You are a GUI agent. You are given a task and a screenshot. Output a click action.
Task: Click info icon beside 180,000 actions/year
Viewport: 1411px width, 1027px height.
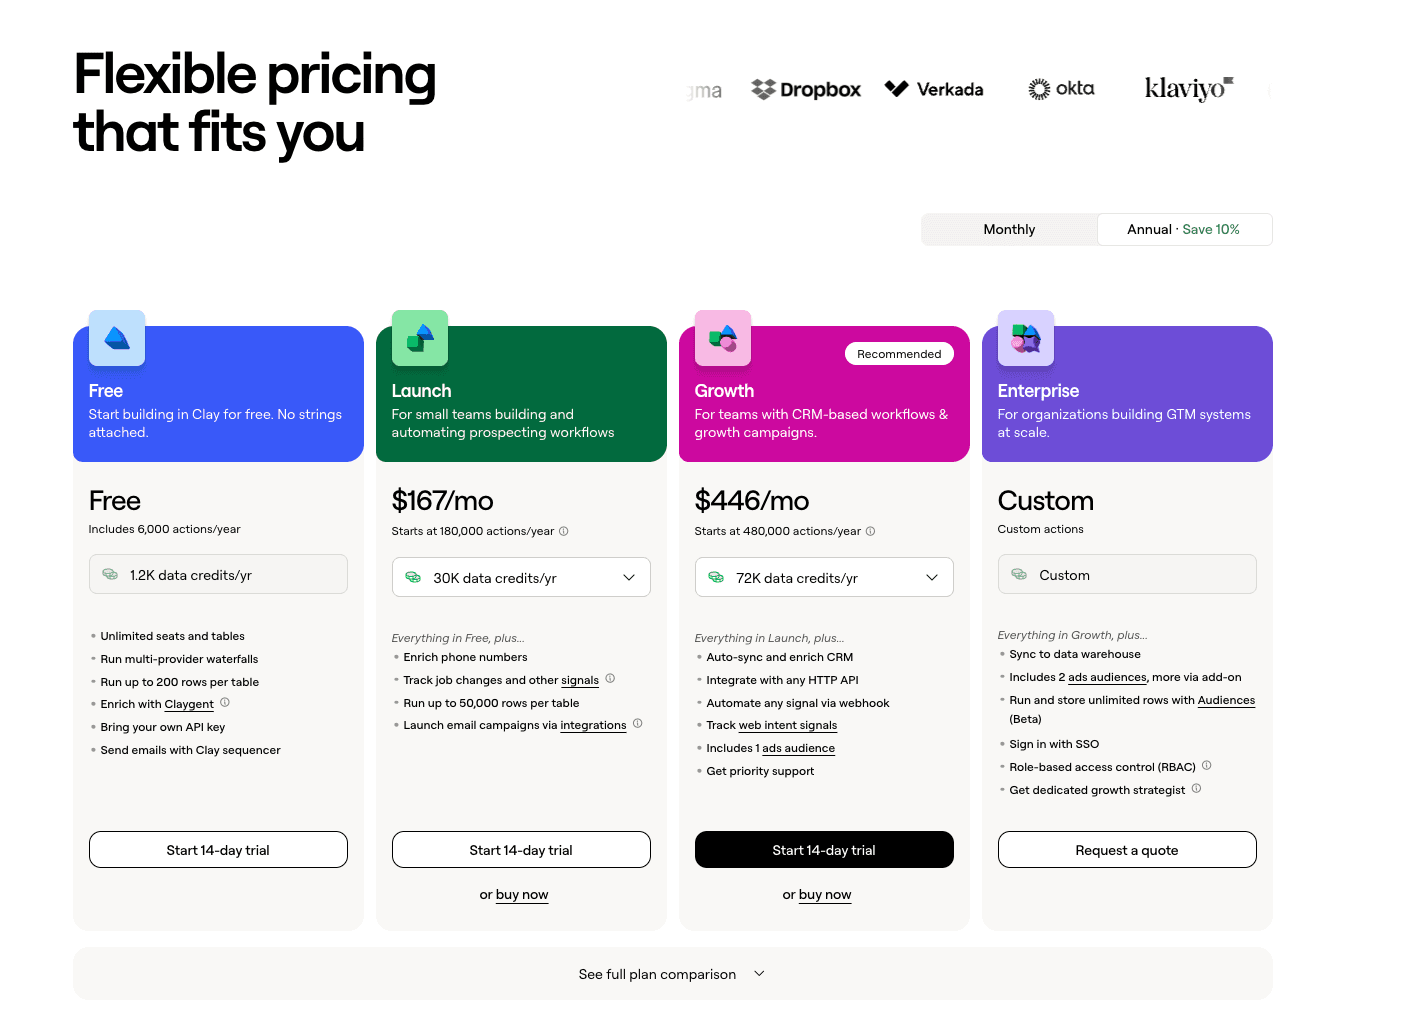tap(564, 531)
